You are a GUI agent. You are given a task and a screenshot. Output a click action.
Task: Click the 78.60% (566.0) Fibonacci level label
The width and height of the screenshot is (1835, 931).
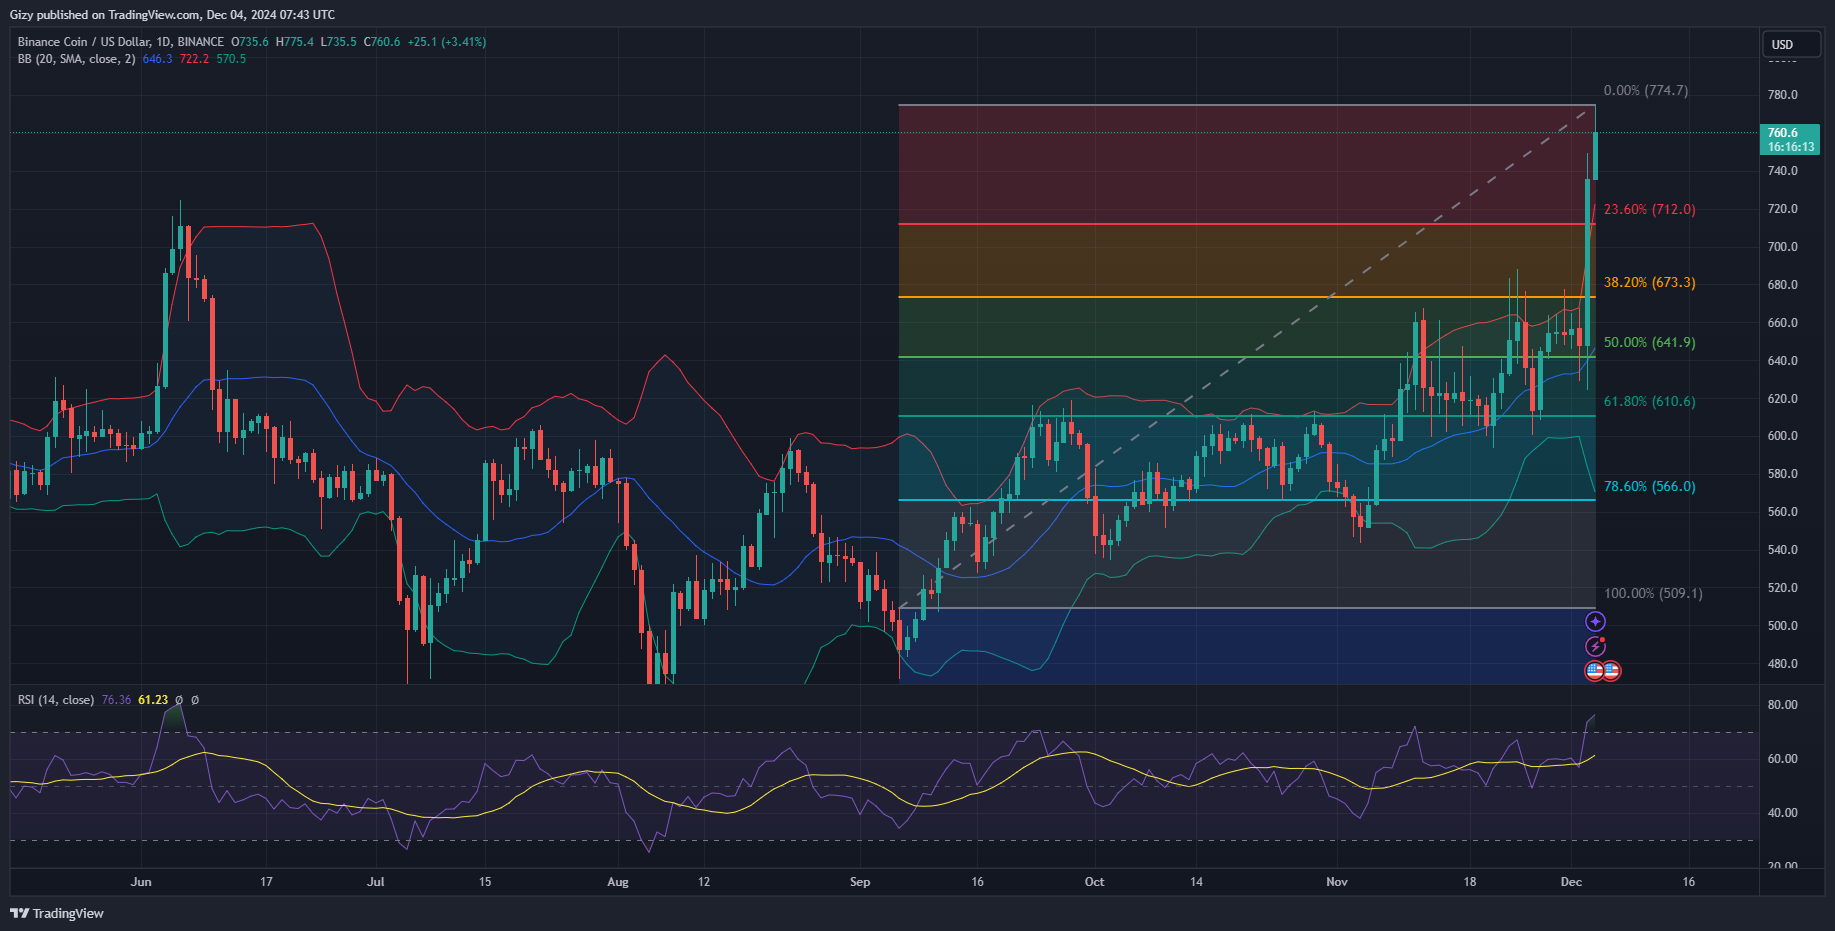1650,487
